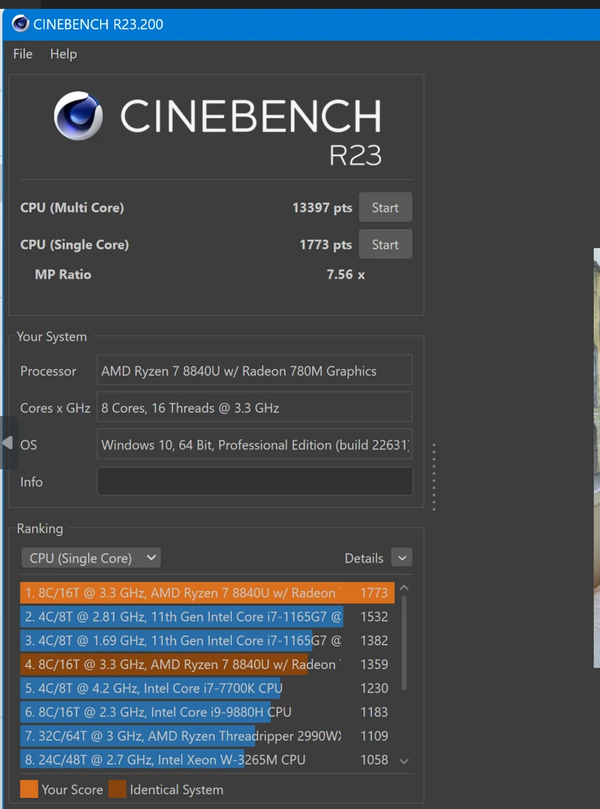Click the ranking list vertical scrollbar thumb
Image resolution: width=600 pixels, height=809 pixels.
(404, 643)
